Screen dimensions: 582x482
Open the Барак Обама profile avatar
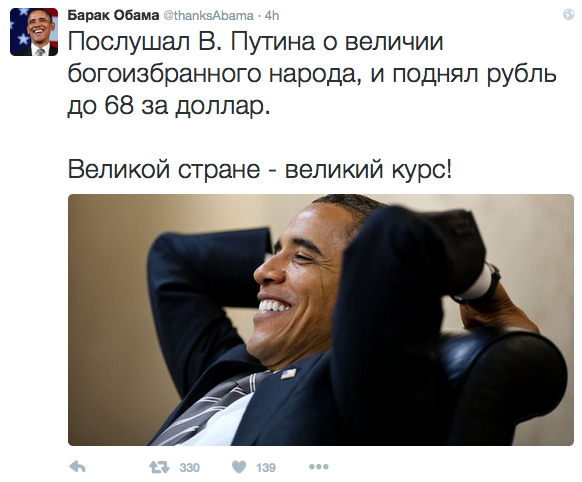(x=34, y=32)
